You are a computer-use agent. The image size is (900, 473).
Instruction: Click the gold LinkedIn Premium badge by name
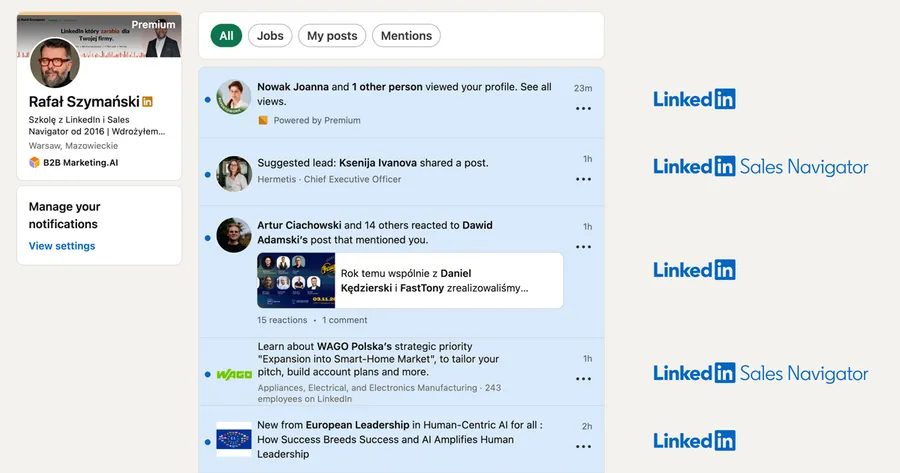coord(148,102)
